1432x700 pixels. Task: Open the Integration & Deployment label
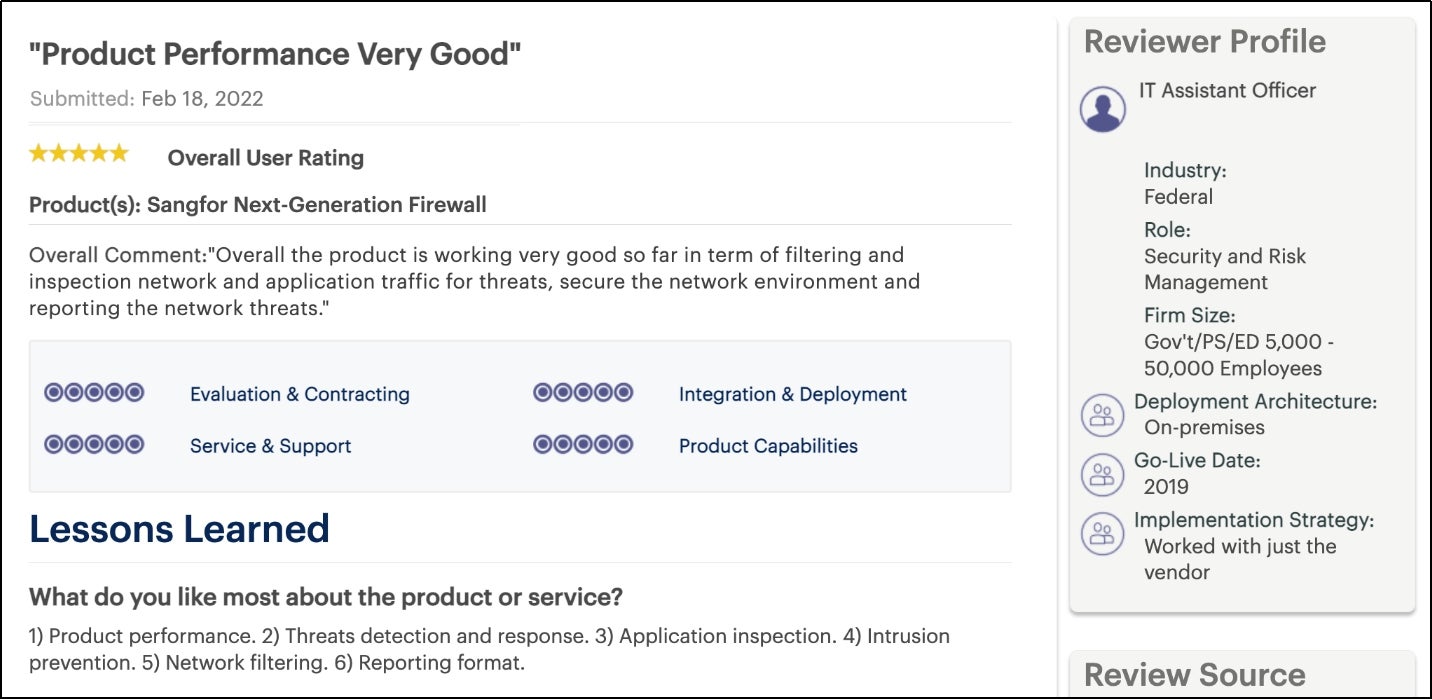[793, 394]
